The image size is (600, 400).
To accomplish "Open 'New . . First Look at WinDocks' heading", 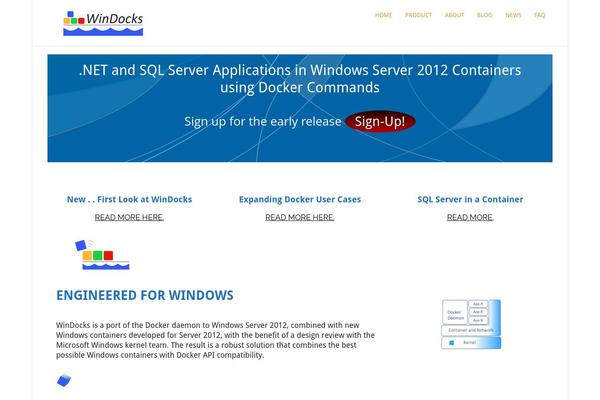I will tap(129, 199).
